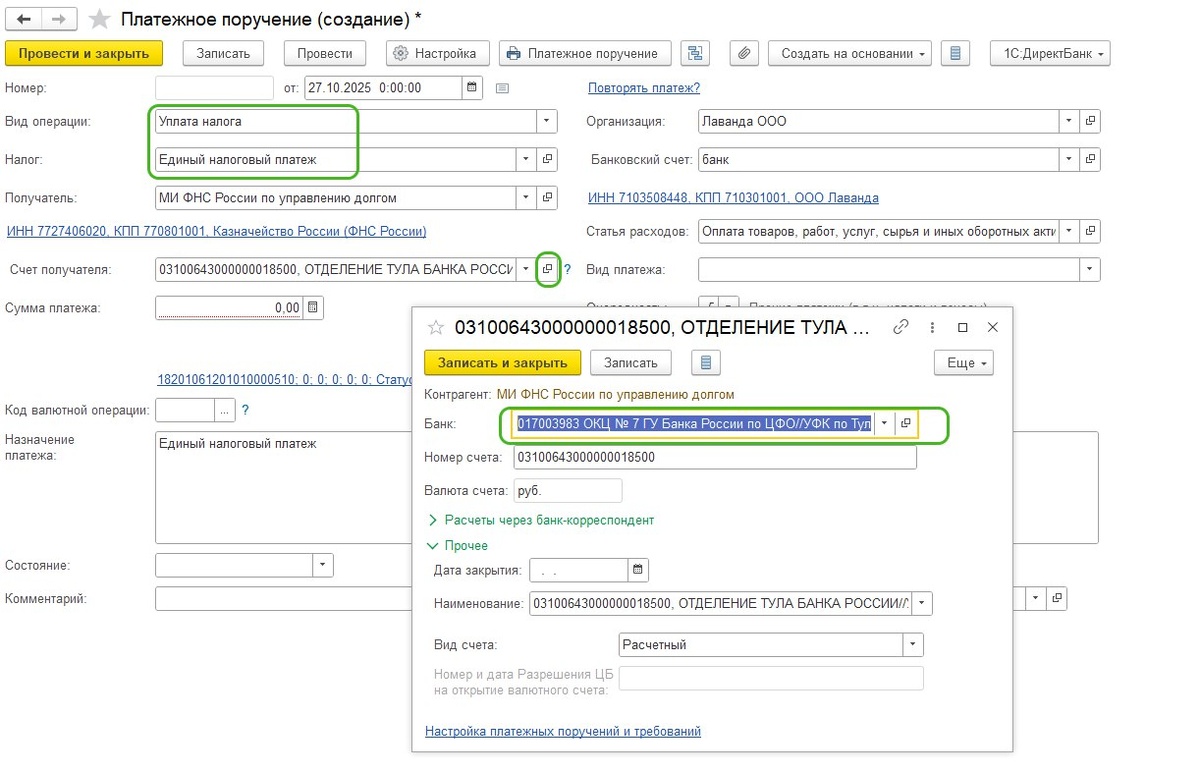The width and height of the screenshot is (1200, 772).
Task: Click into the Номер счета field
Action: pos(714,458)
